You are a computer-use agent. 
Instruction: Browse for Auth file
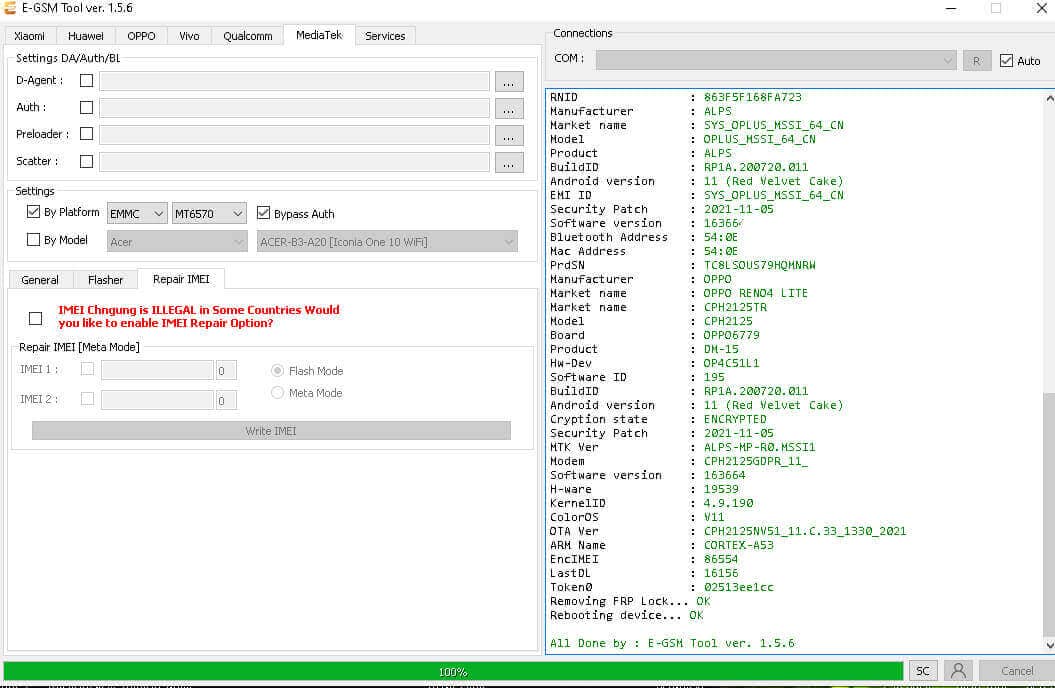(x=509, y=108)
